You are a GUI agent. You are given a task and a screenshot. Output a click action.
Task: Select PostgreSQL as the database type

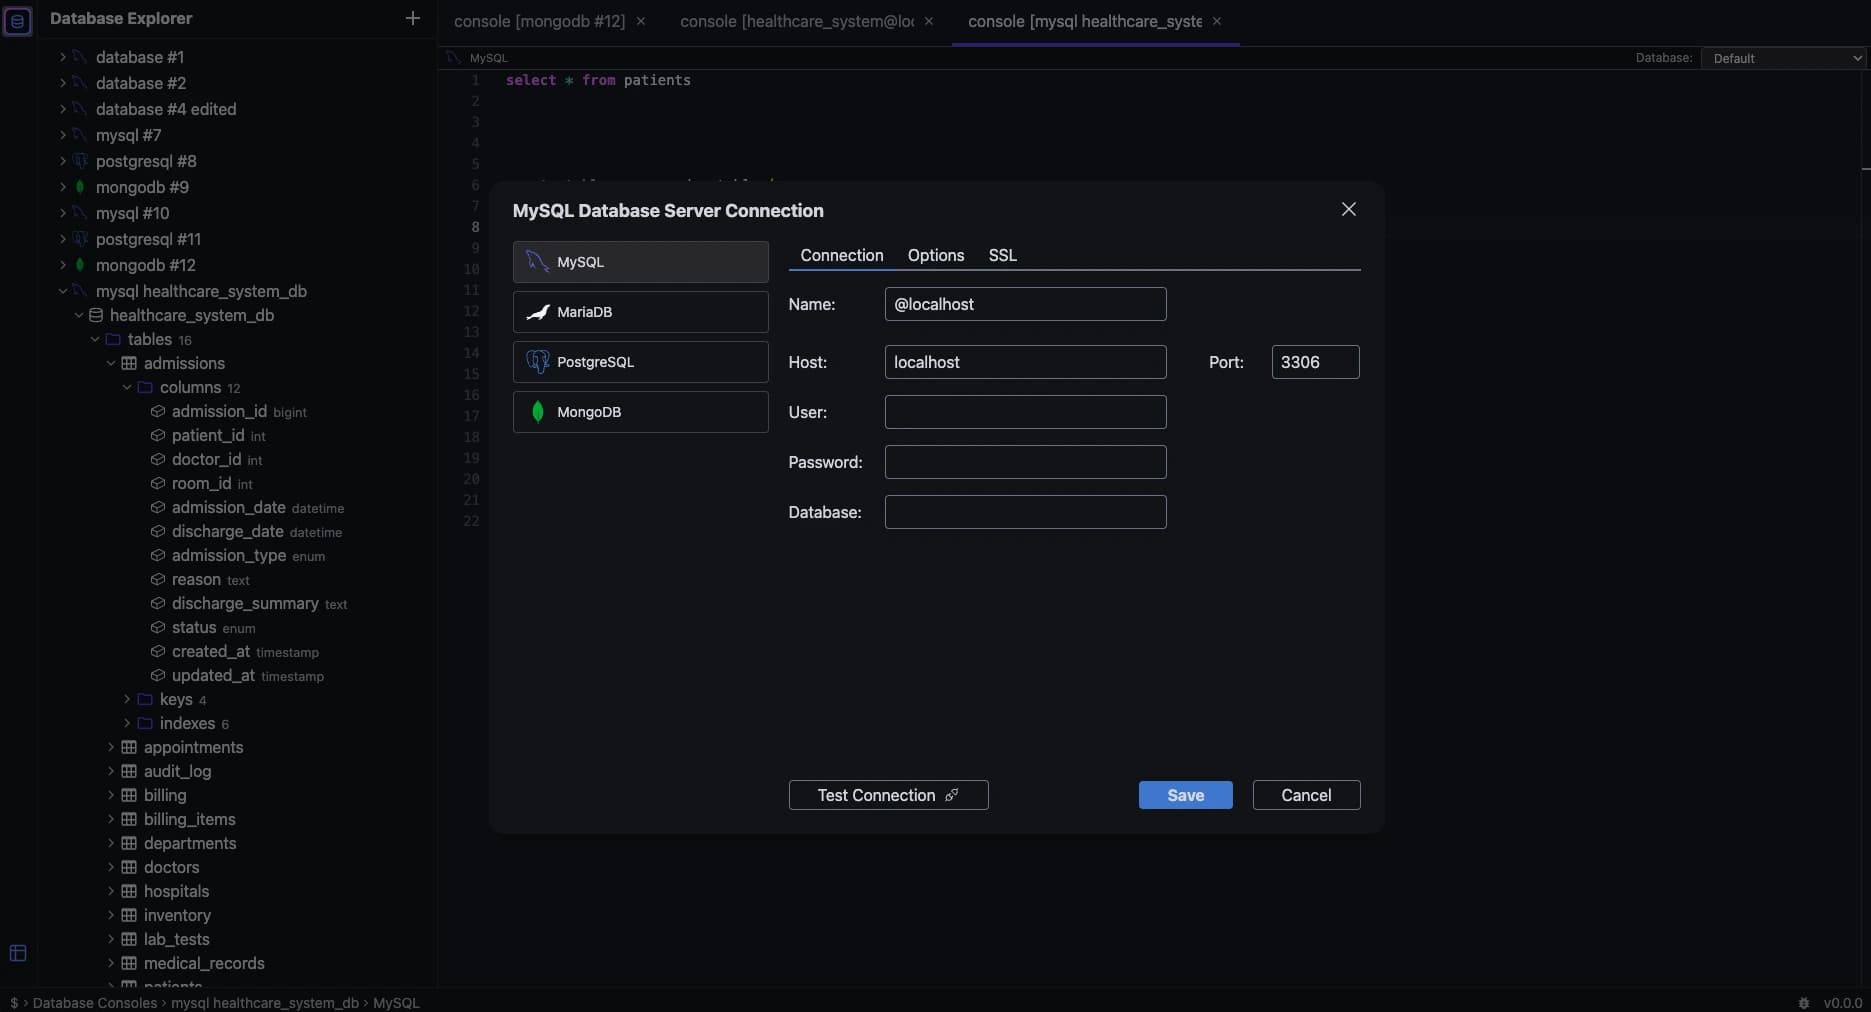640,362
